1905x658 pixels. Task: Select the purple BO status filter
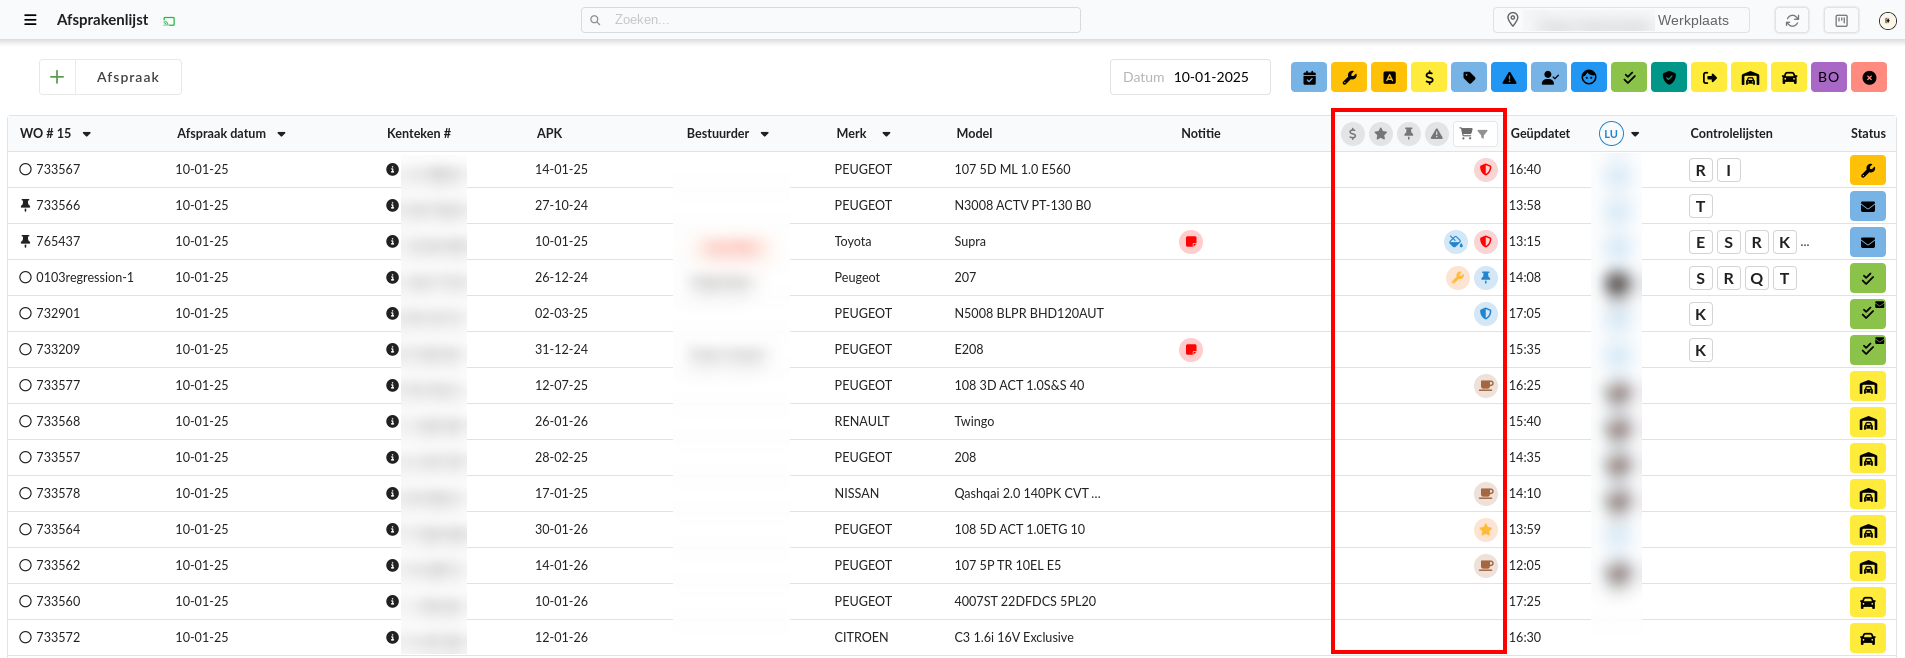[x=1828, y=77]
